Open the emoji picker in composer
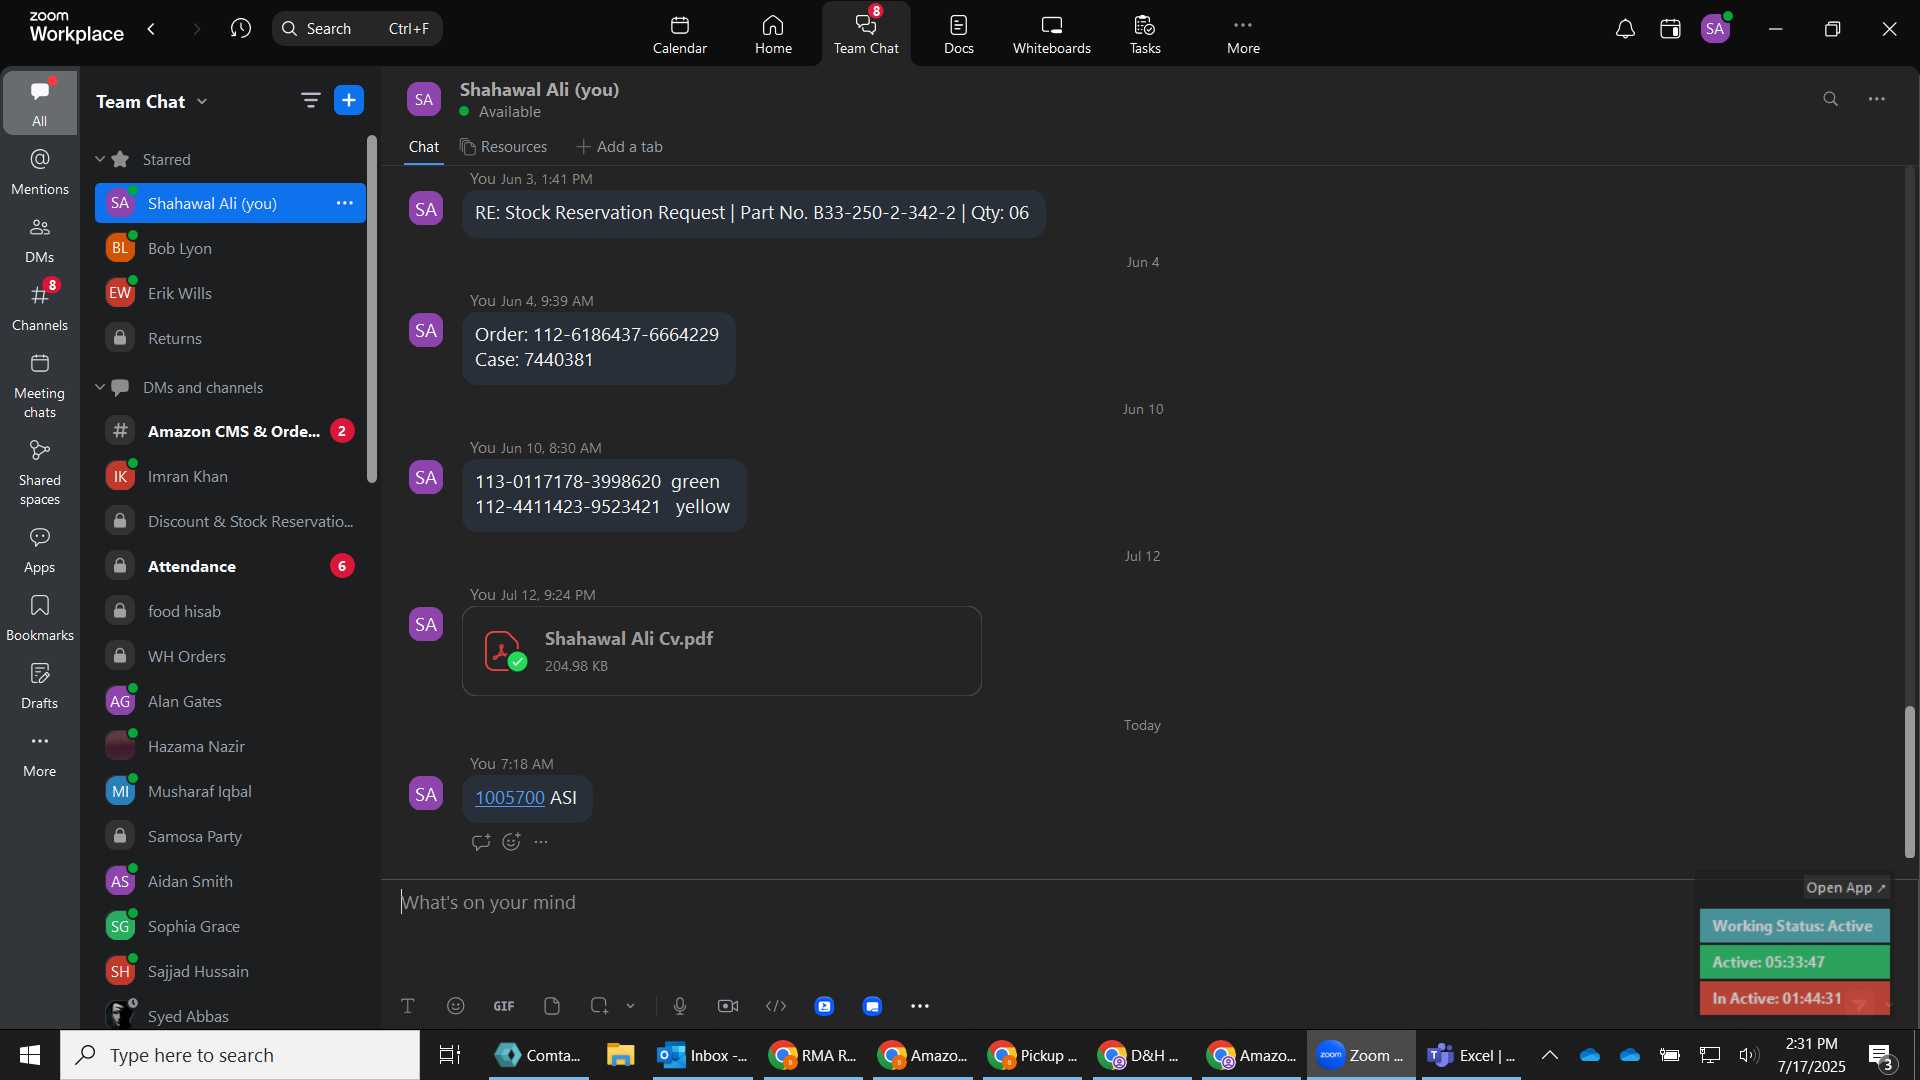Screen dimensions: 1920x1080 [456, 1006]
